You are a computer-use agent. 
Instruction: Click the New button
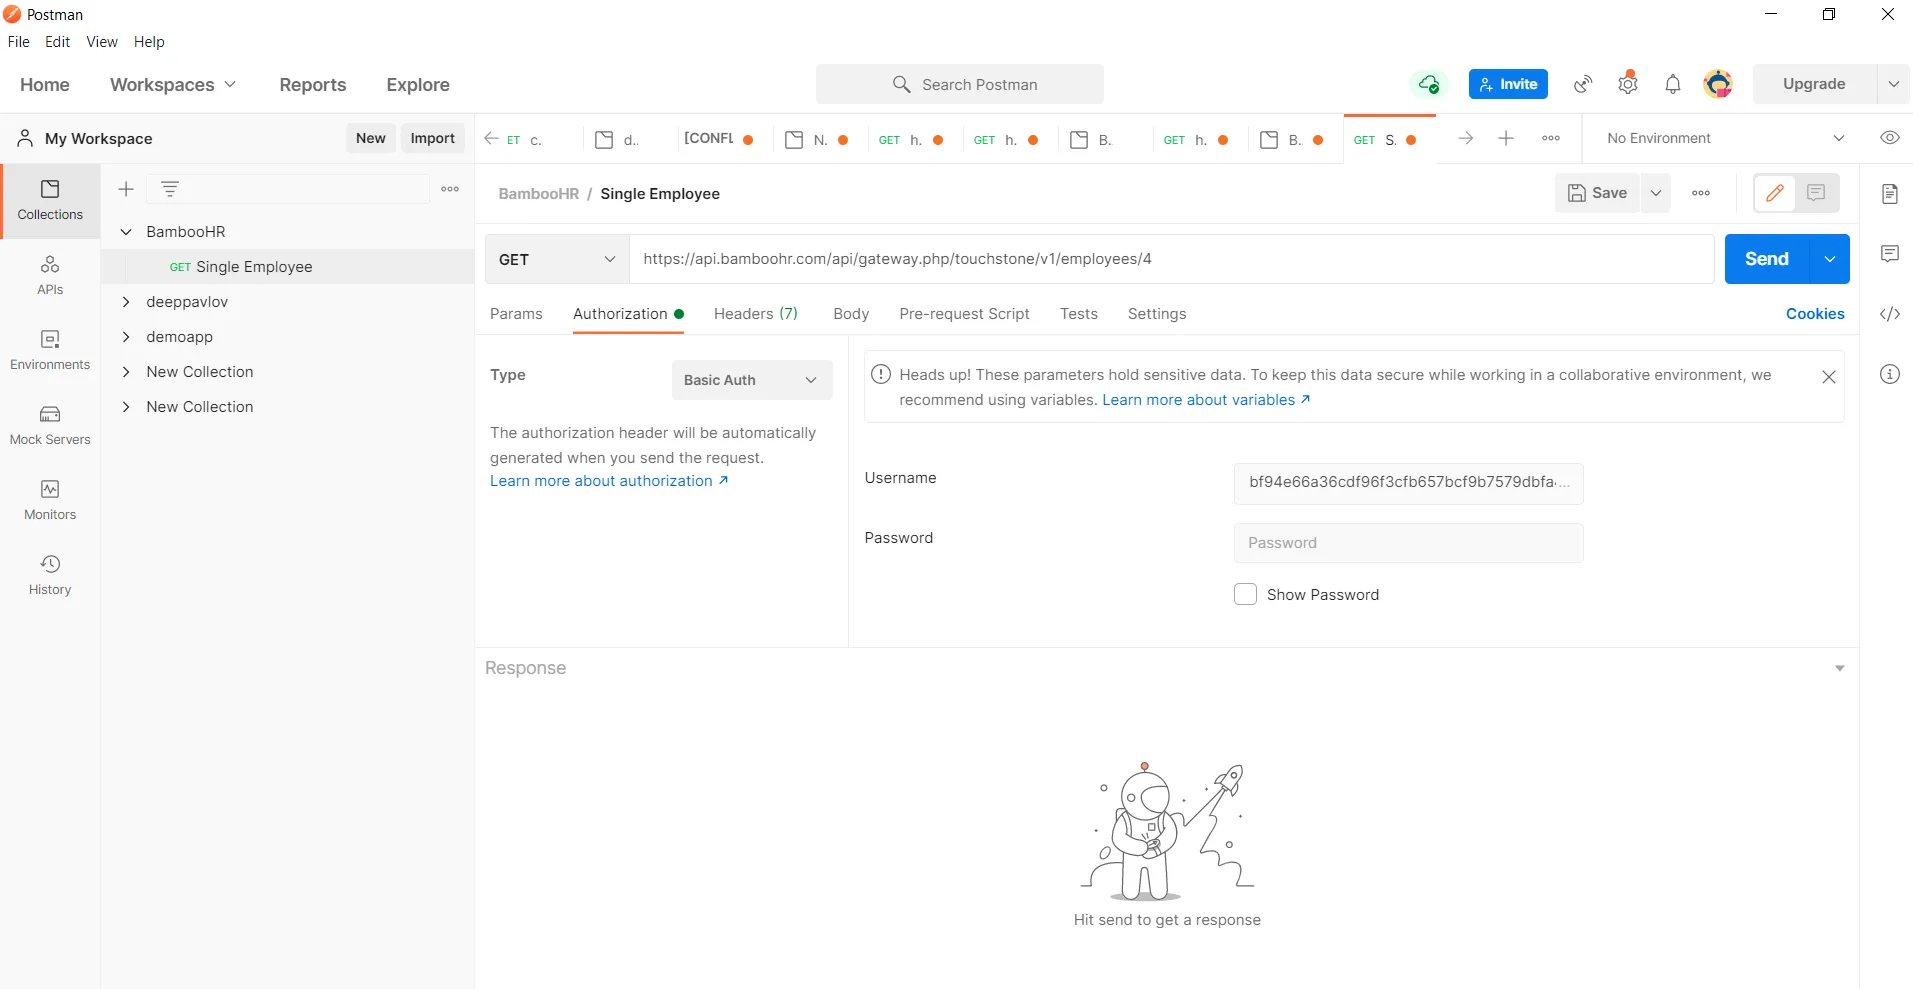coord(371,138)
